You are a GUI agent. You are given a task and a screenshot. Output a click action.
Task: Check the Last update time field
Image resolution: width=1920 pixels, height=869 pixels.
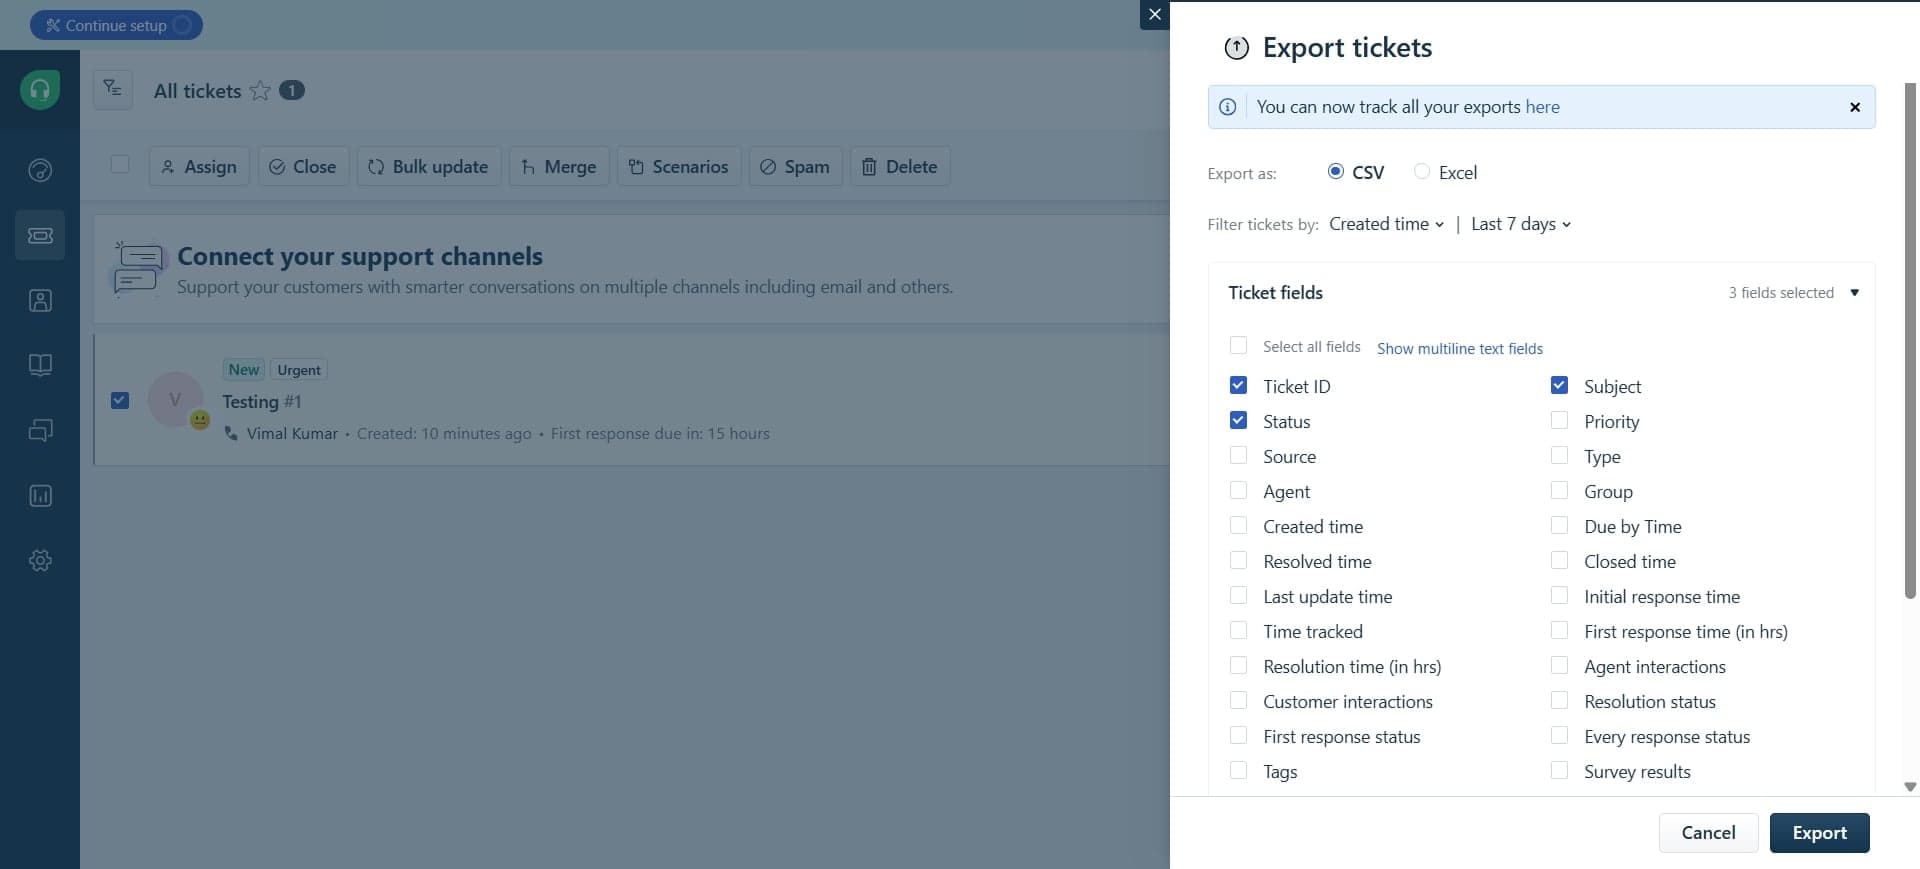[x=1238, y=595]
